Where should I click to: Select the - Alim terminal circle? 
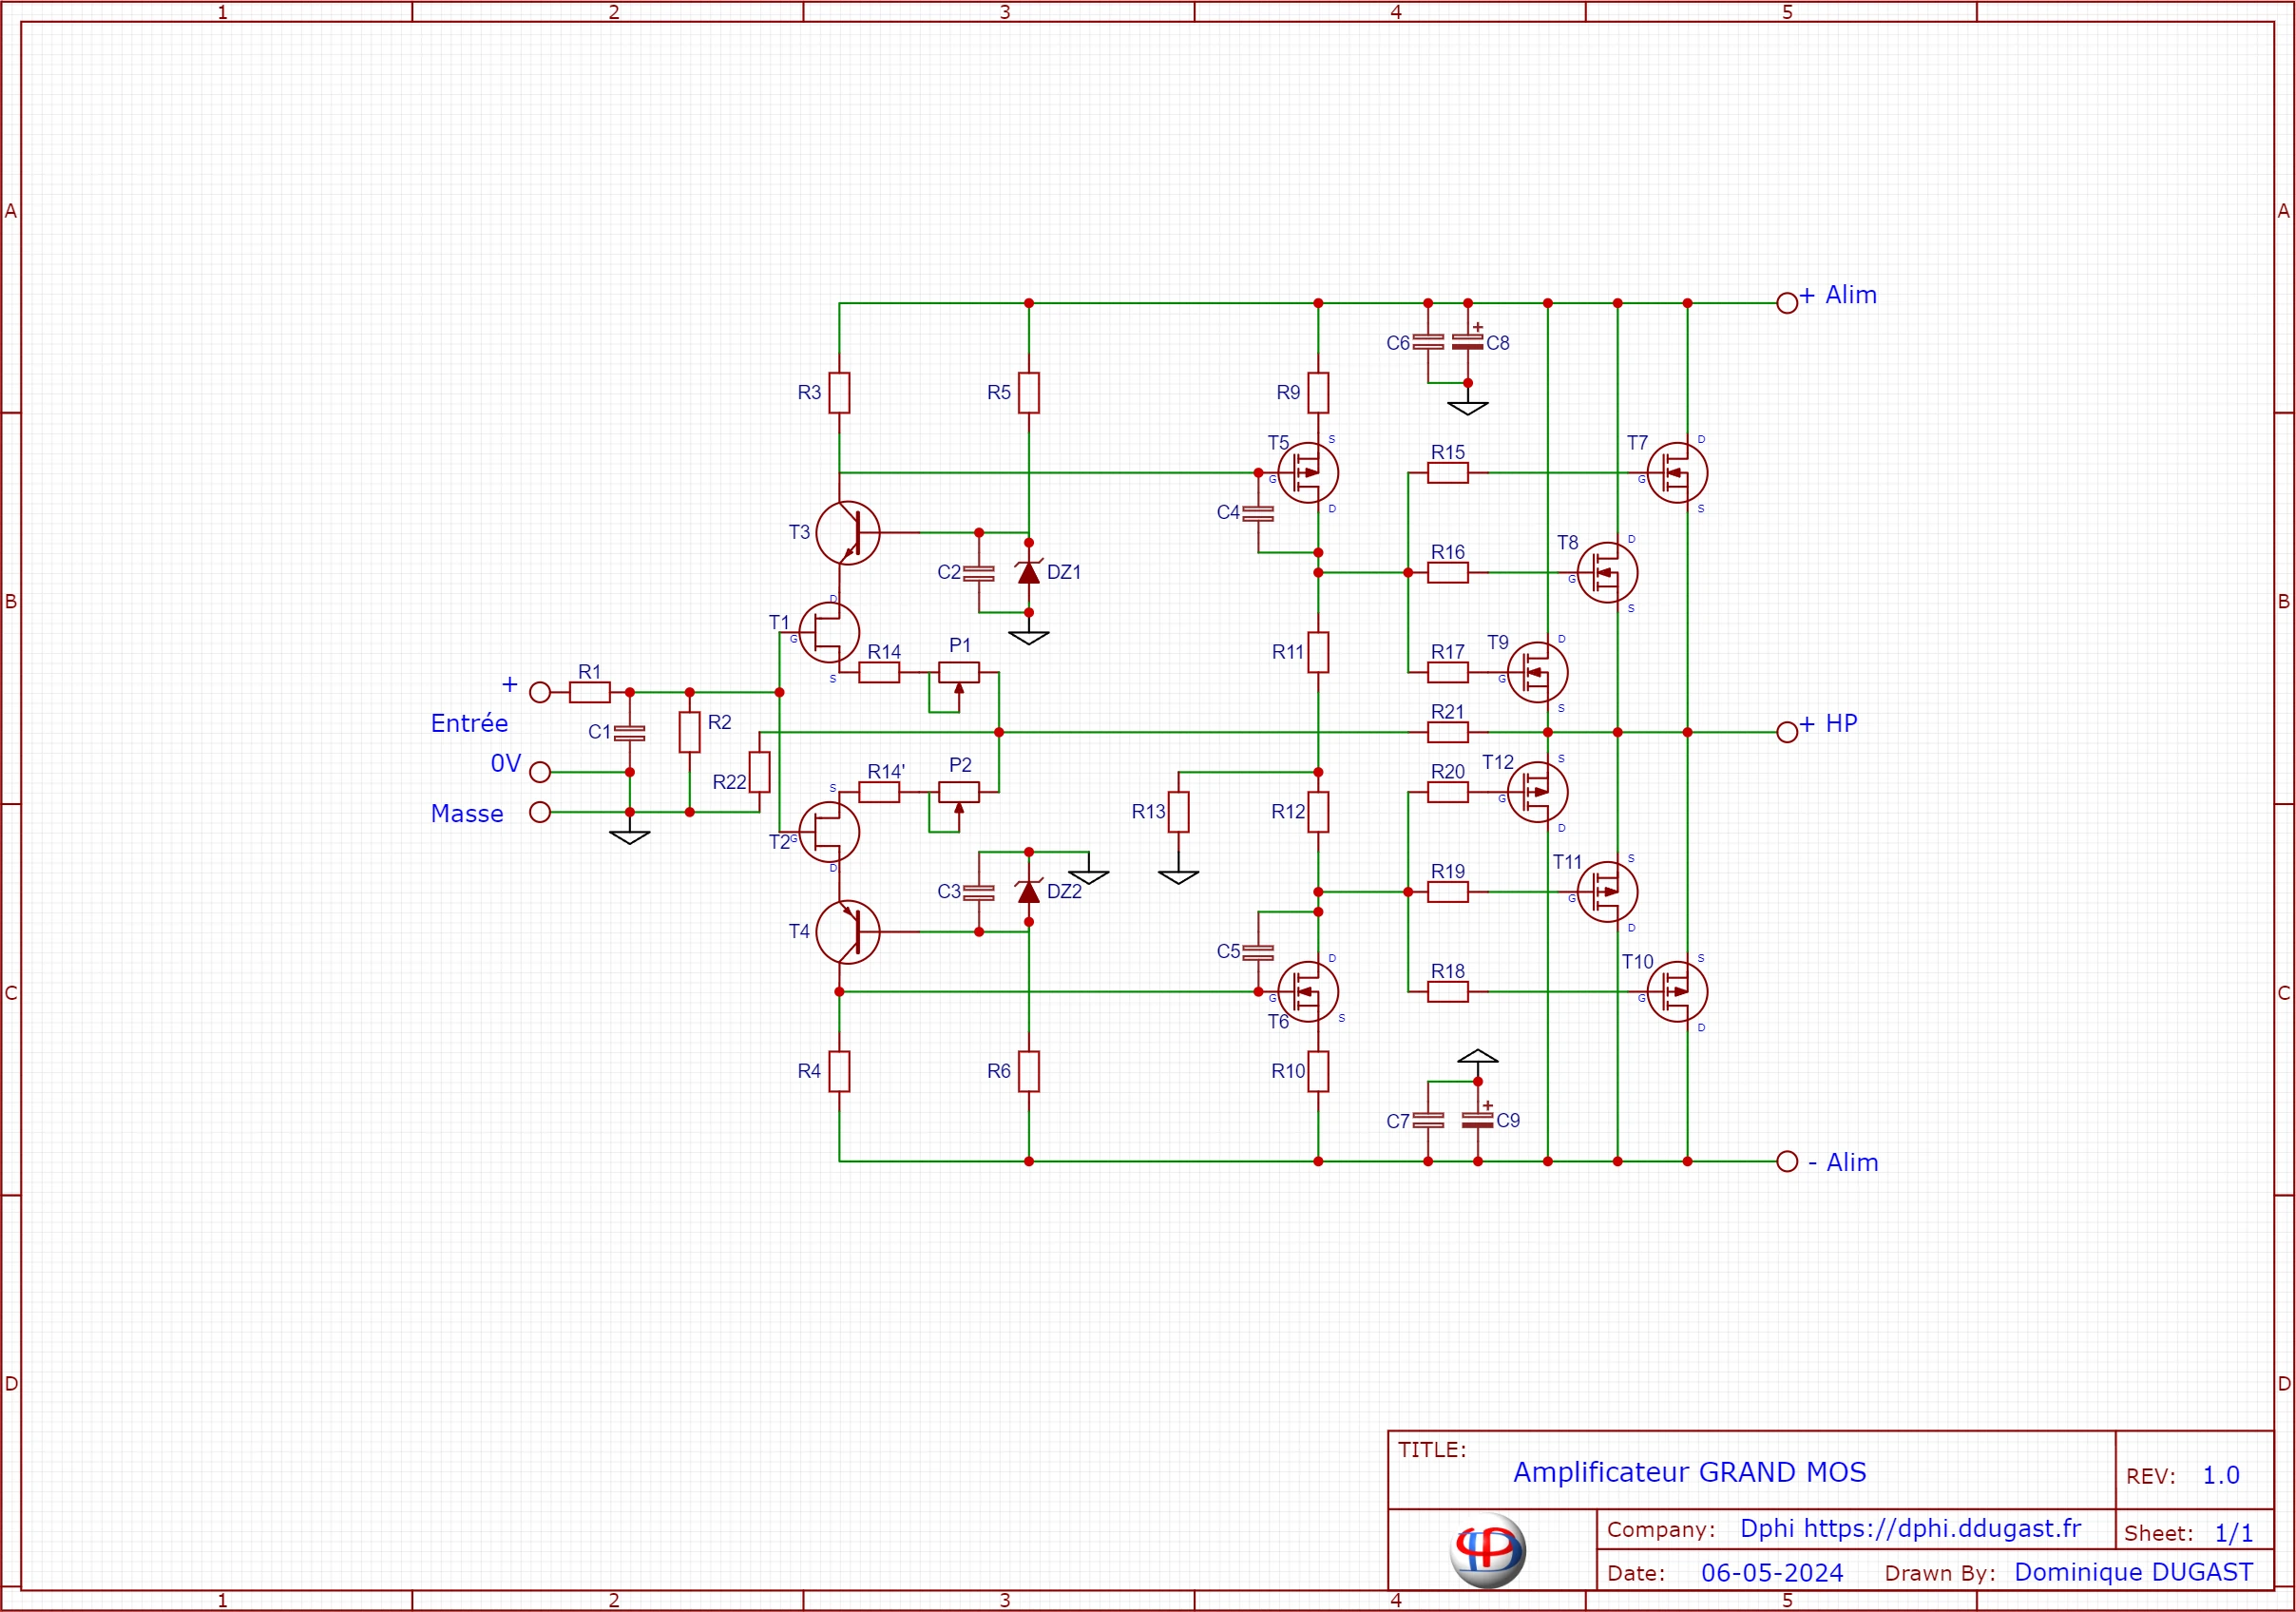pos(1787,1161)
